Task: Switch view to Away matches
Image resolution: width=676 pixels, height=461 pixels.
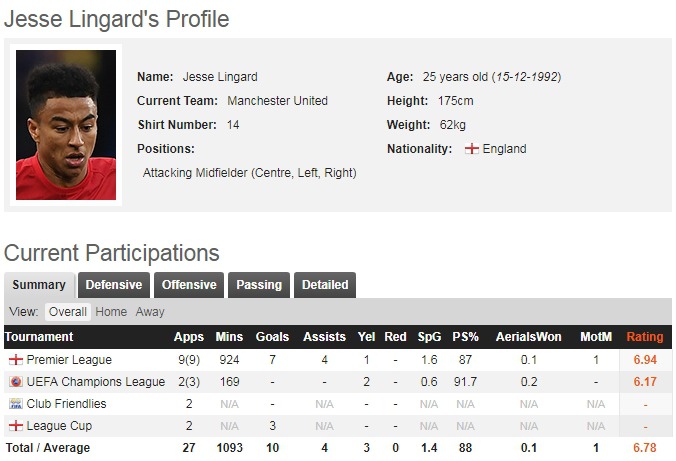Action: click(x=150, y=312)
